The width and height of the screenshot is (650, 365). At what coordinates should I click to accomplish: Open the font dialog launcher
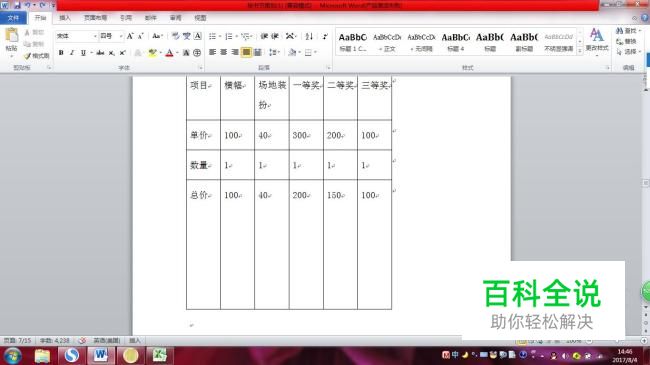(x=201, y=68)
